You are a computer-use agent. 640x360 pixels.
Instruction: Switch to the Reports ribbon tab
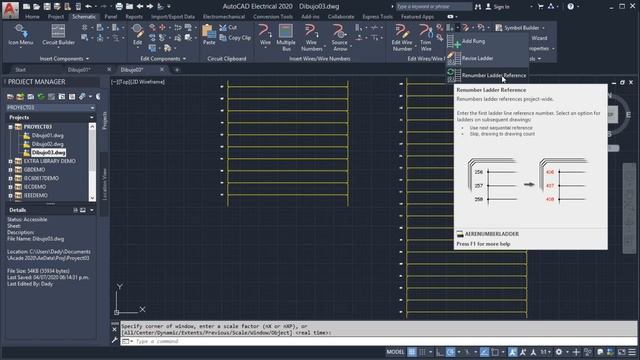[134, 17]
